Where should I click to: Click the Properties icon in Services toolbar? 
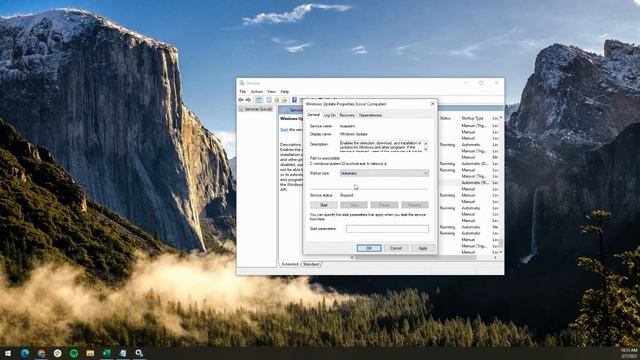269,100
